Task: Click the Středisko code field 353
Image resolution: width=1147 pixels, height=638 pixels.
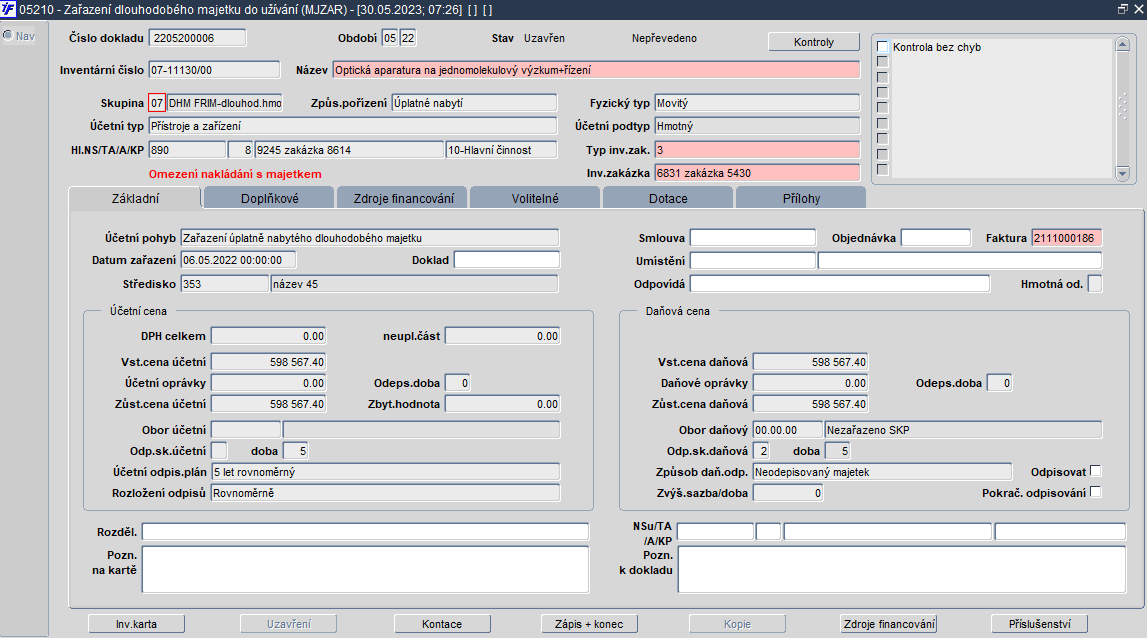Action: click(x=225, y=284)
